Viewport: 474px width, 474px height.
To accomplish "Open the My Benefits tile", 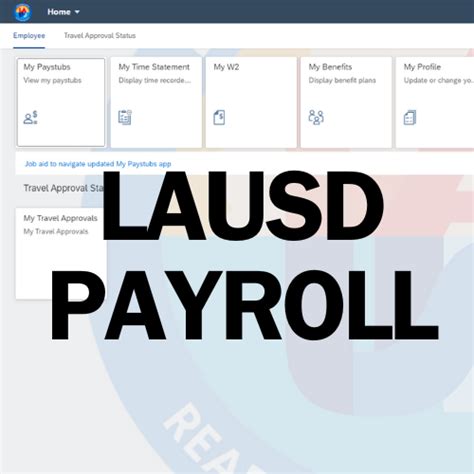I will coord(346,102).
